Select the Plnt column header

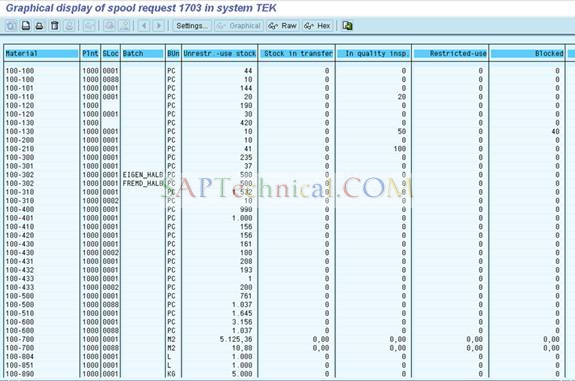click(90, 54)
